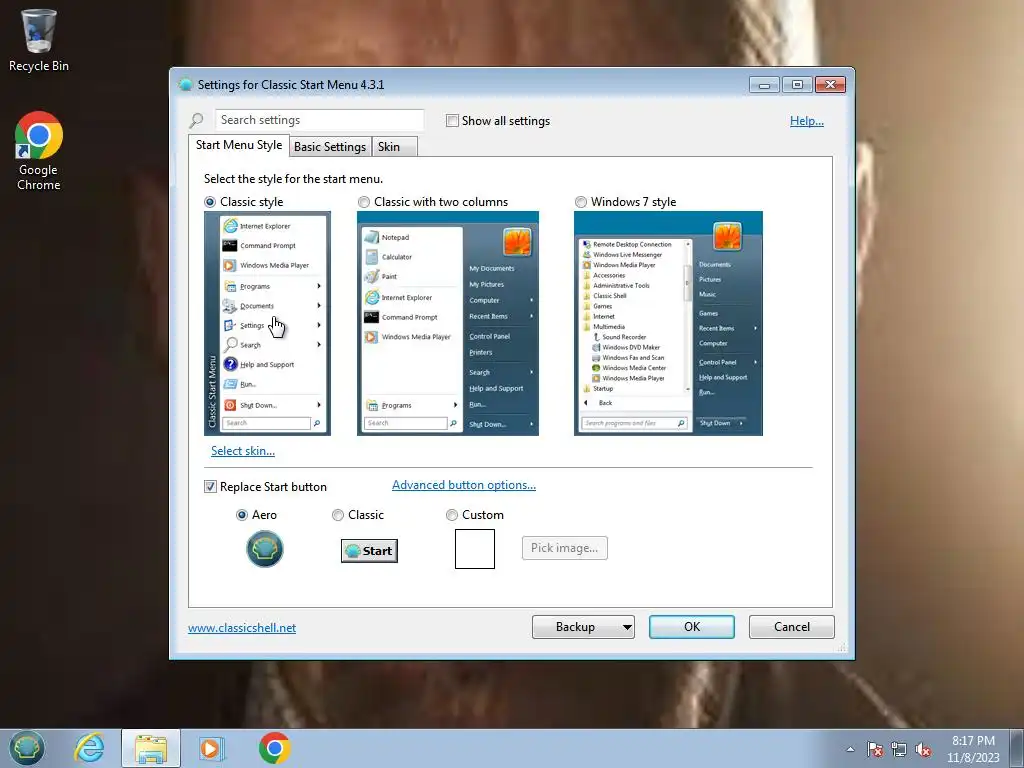Screen dimensions: 1024x768
Task: Minimize the Classic Start Menu settings window
Action: tap(764, 85)
